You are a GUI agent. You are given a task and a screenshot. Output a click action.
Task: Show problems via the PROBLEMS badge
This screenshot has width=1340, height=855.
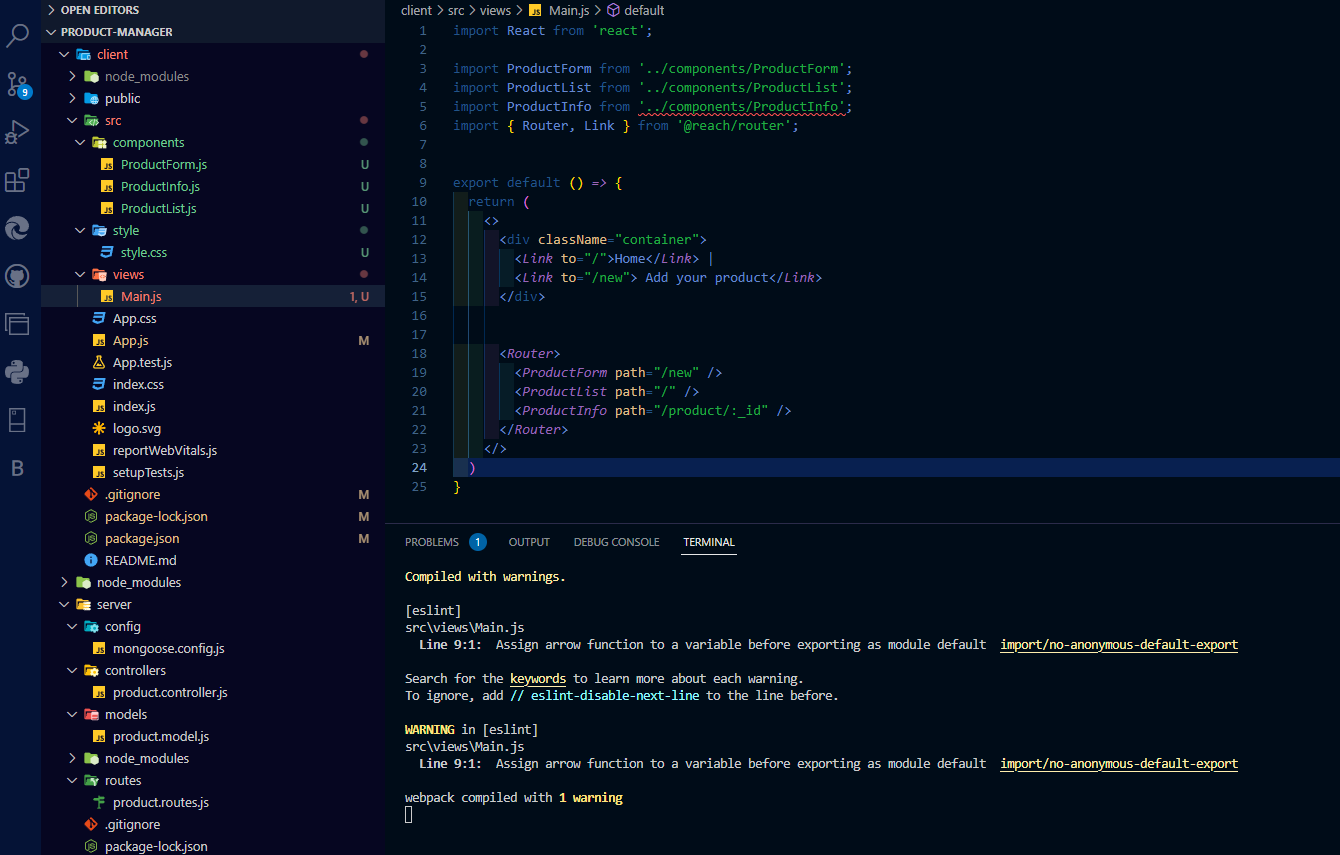[478, 541]
